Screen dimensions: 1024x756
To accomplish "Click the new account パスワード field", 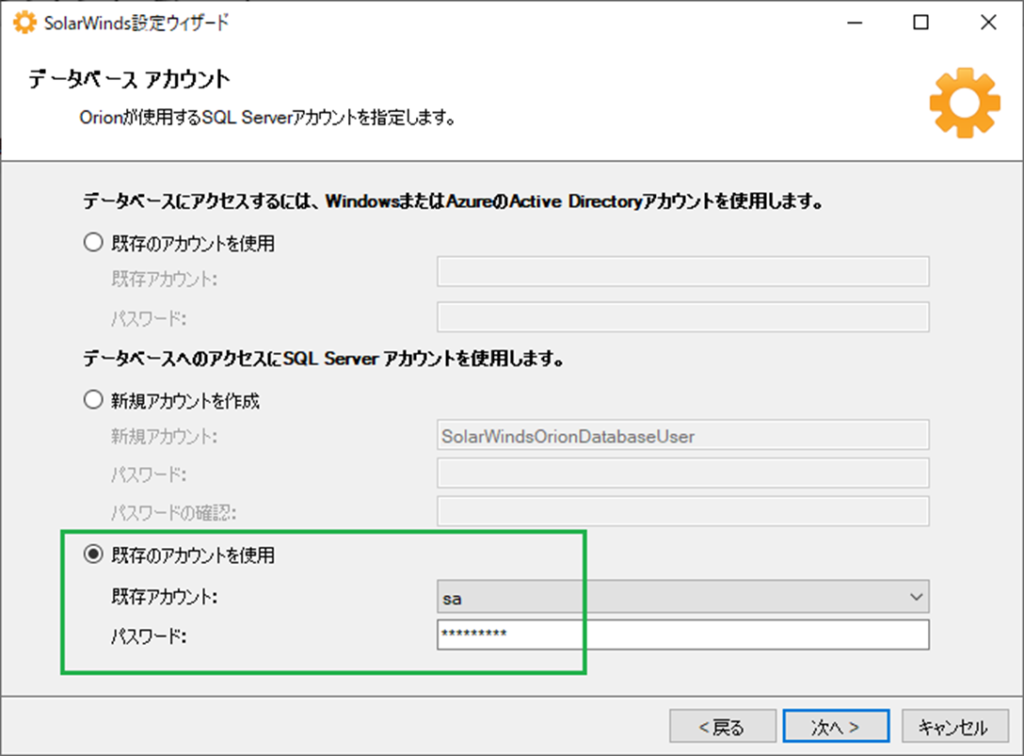I will click(682, 473).
